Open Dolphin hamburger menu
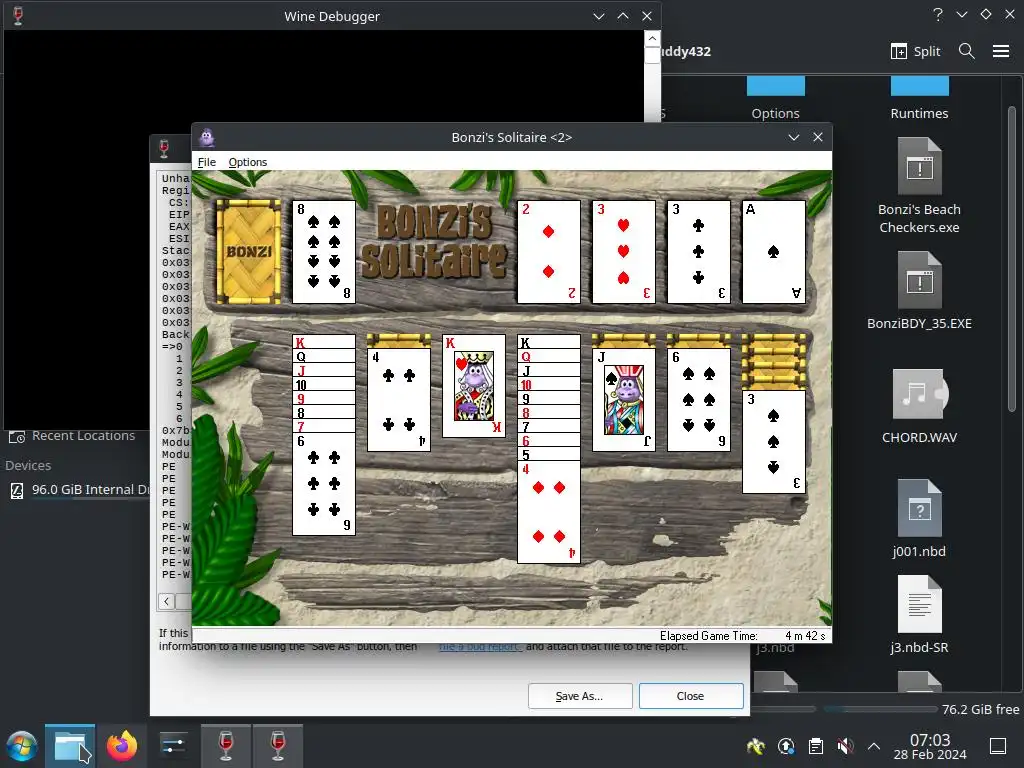This screenshot has height=768, width=1024. tap(1000, 51)
